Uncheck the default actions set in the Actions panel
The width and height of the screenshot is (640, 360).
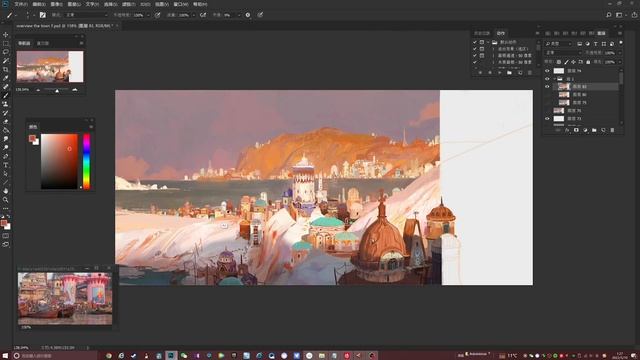tap(475, 42)
